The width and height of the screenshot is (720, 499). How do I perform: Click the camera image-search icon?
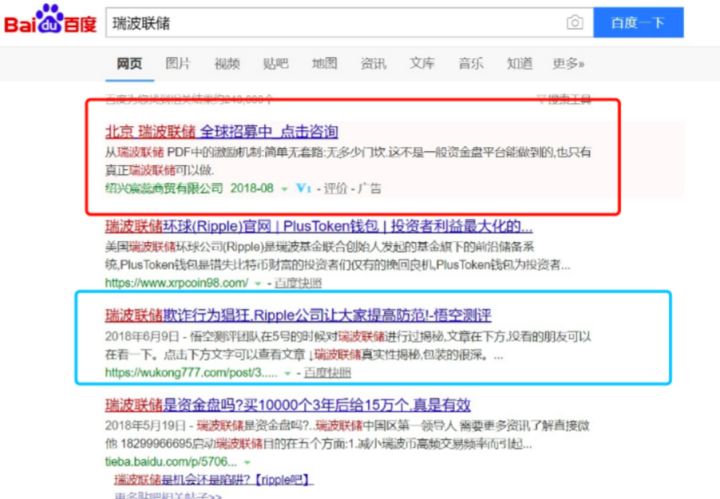point(575,22)
